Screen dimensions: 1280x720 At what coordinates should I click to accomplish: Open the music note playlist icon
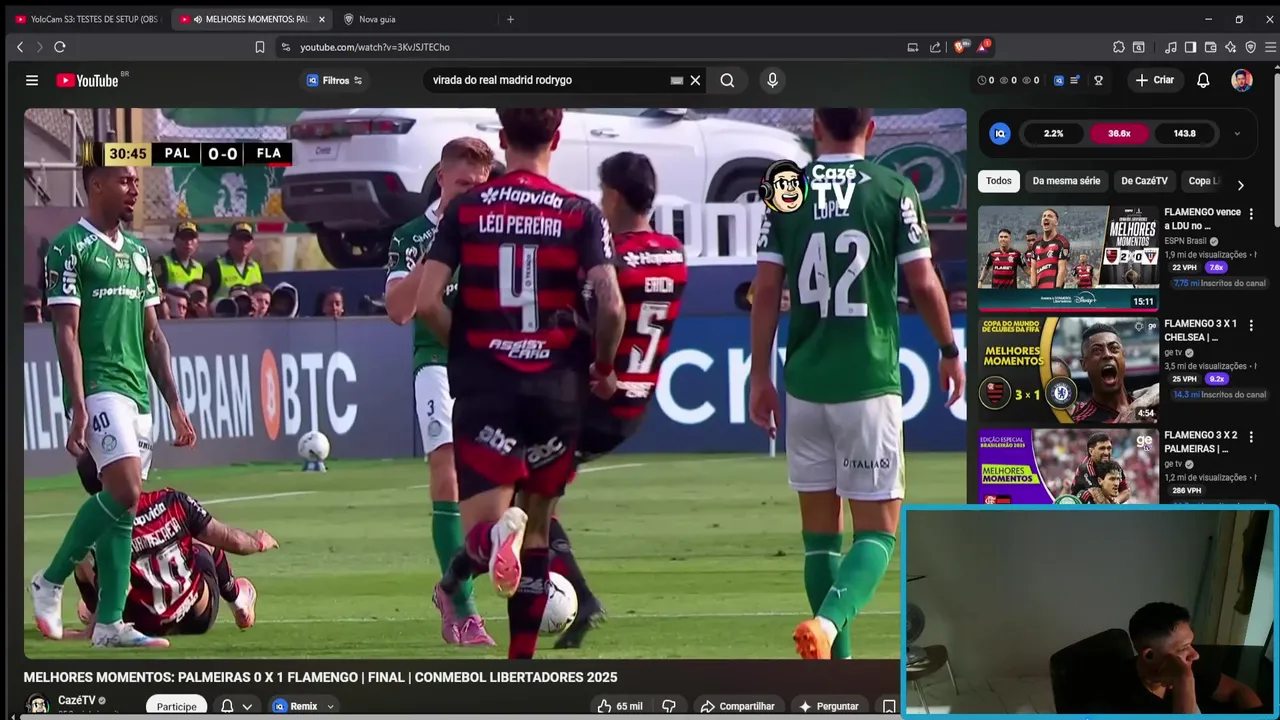tap(1171, 47)
